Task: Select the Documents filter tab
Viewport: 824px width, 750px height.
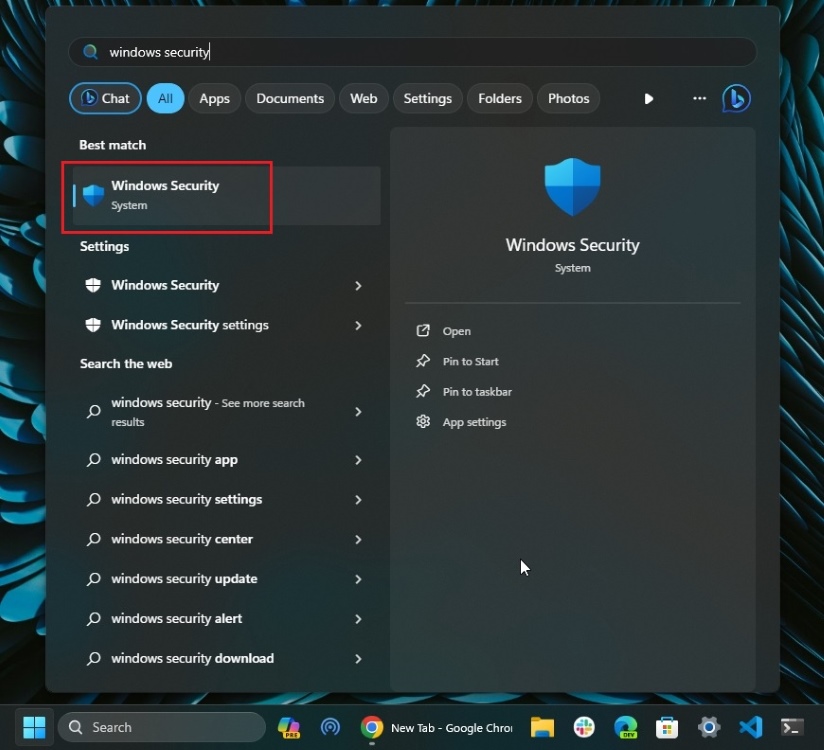Action: (290, 98)
